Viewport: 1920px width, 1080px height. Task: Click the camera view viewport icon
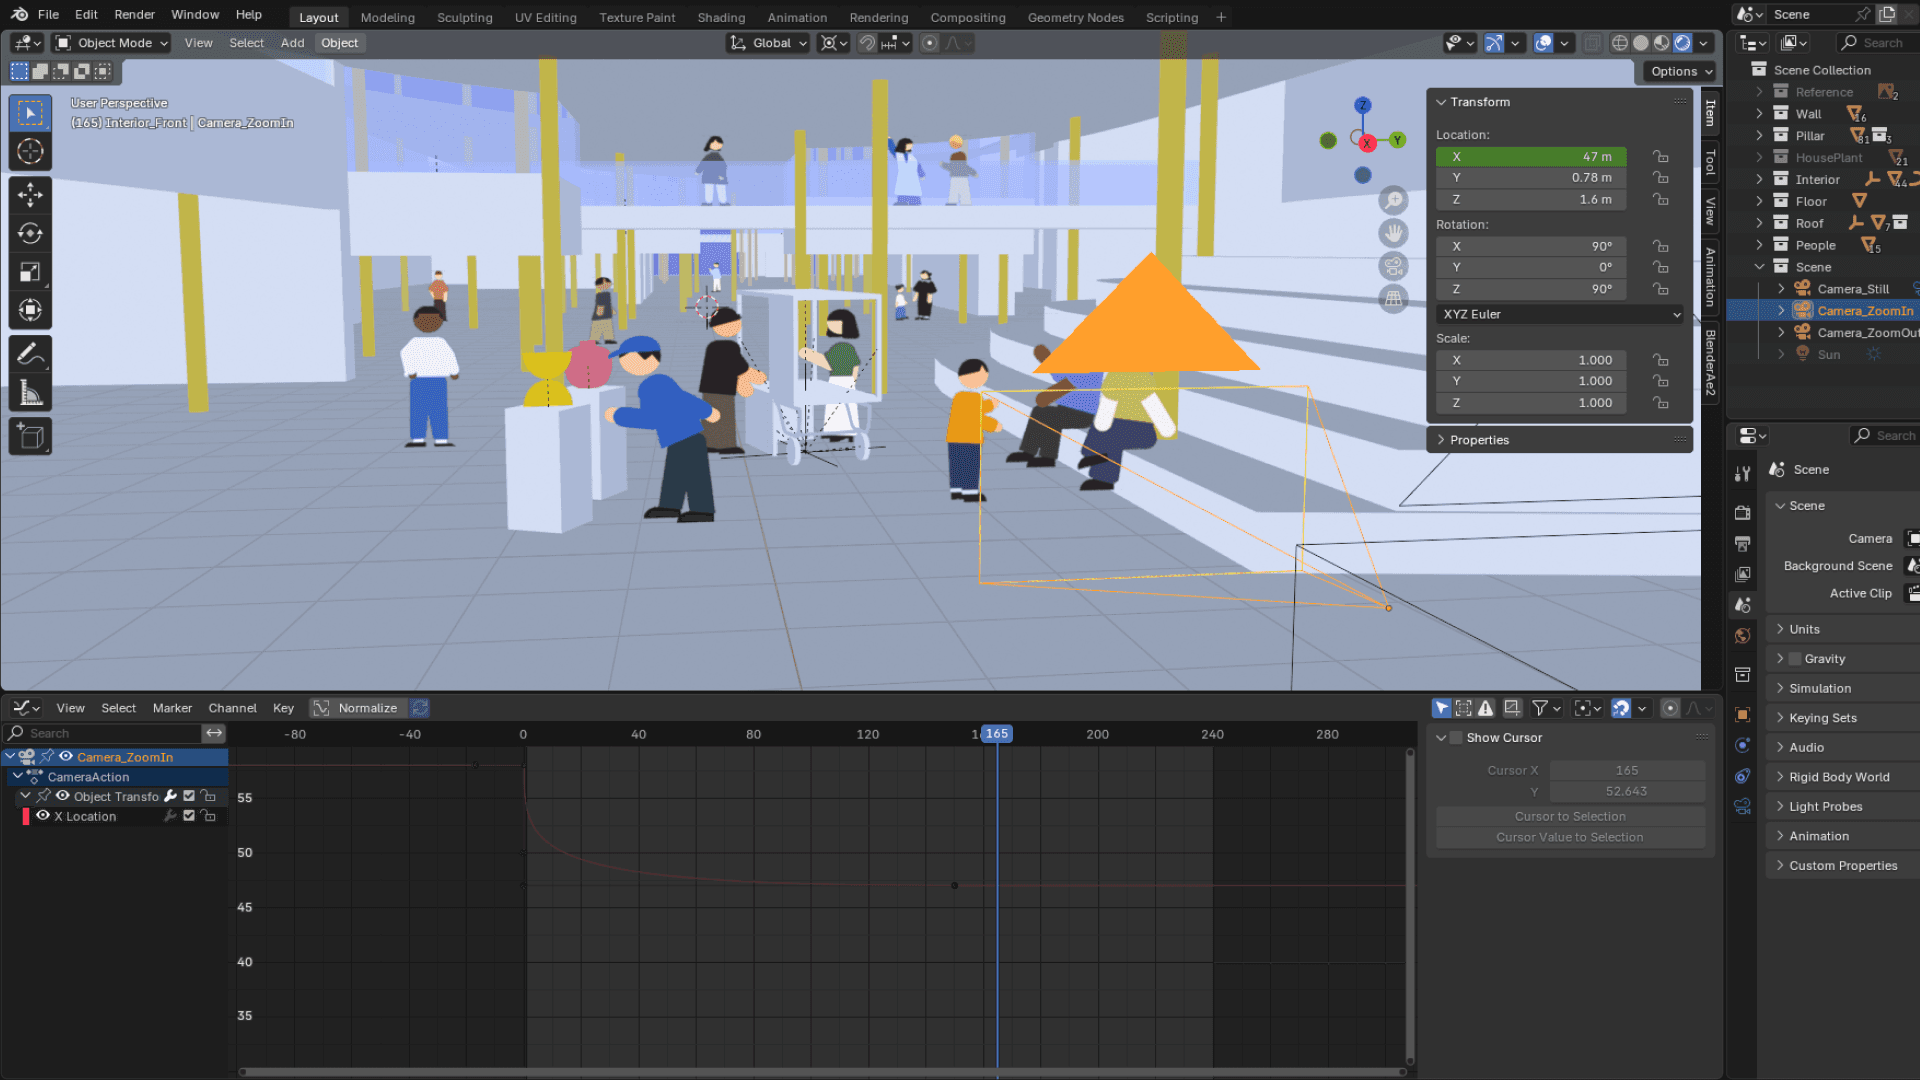tap(1393, 266)
